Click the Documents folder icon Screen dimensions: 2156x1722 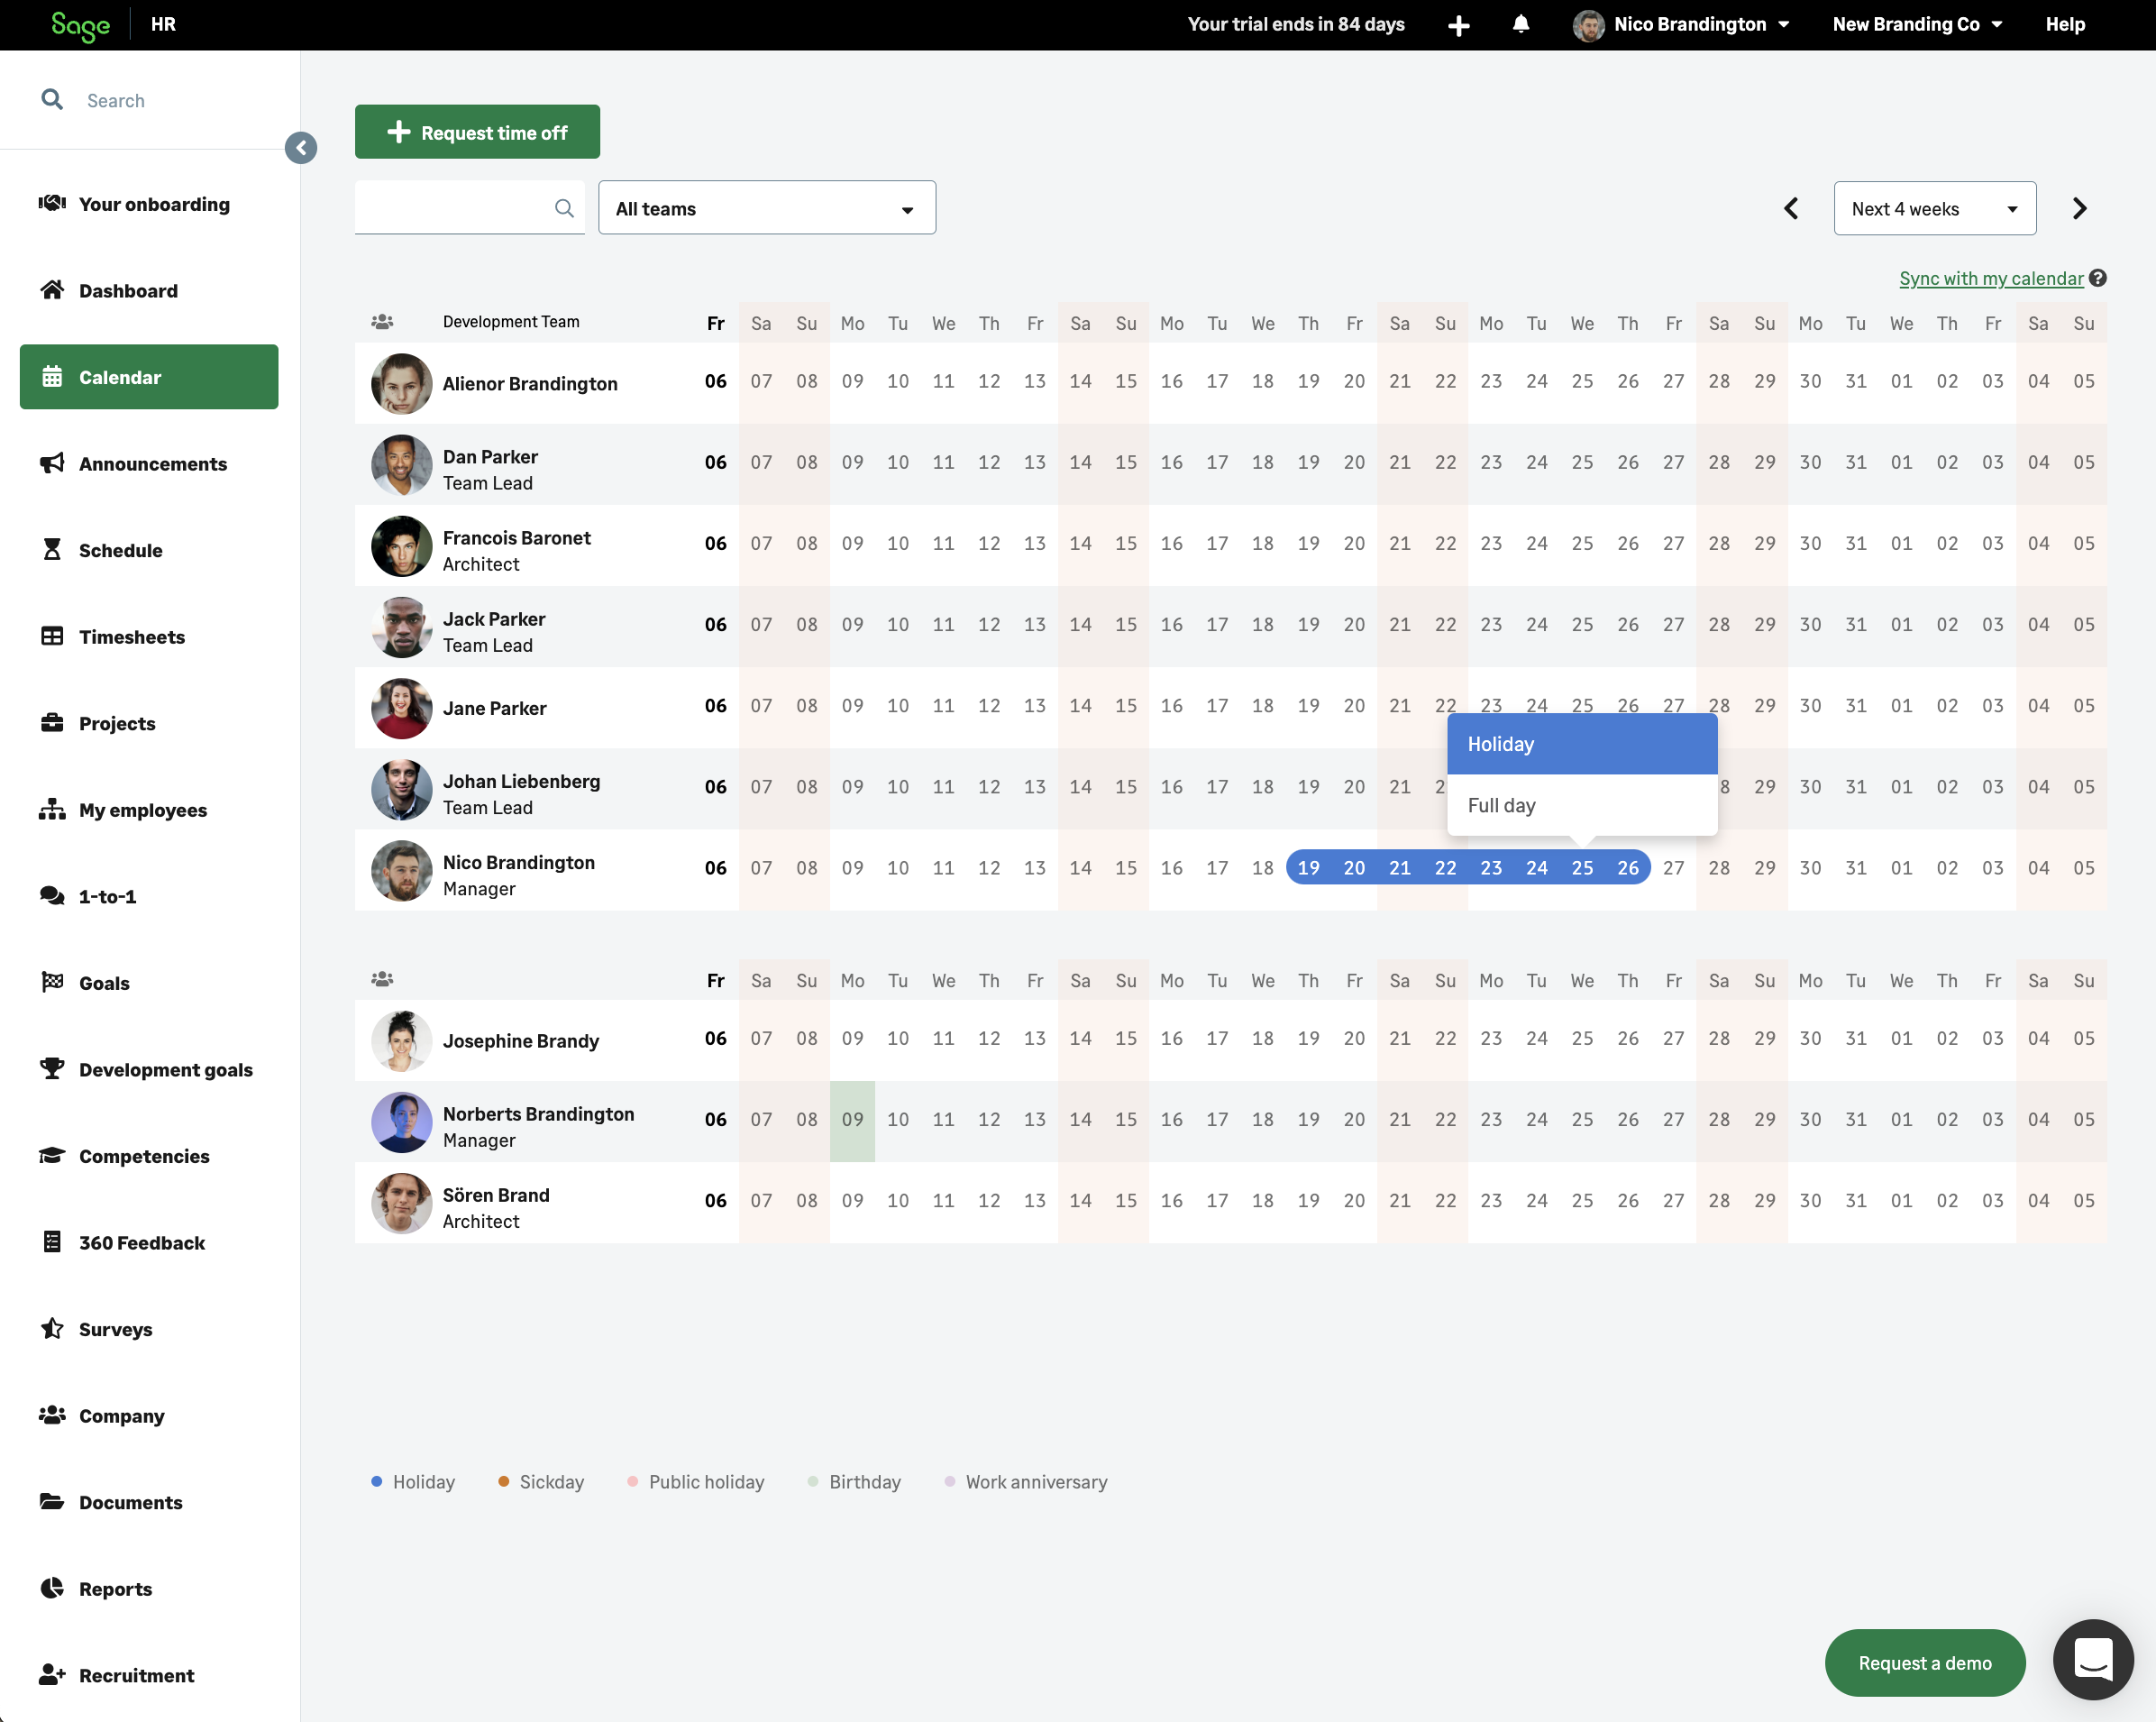pyautogui.click(x=52, y=1501)
